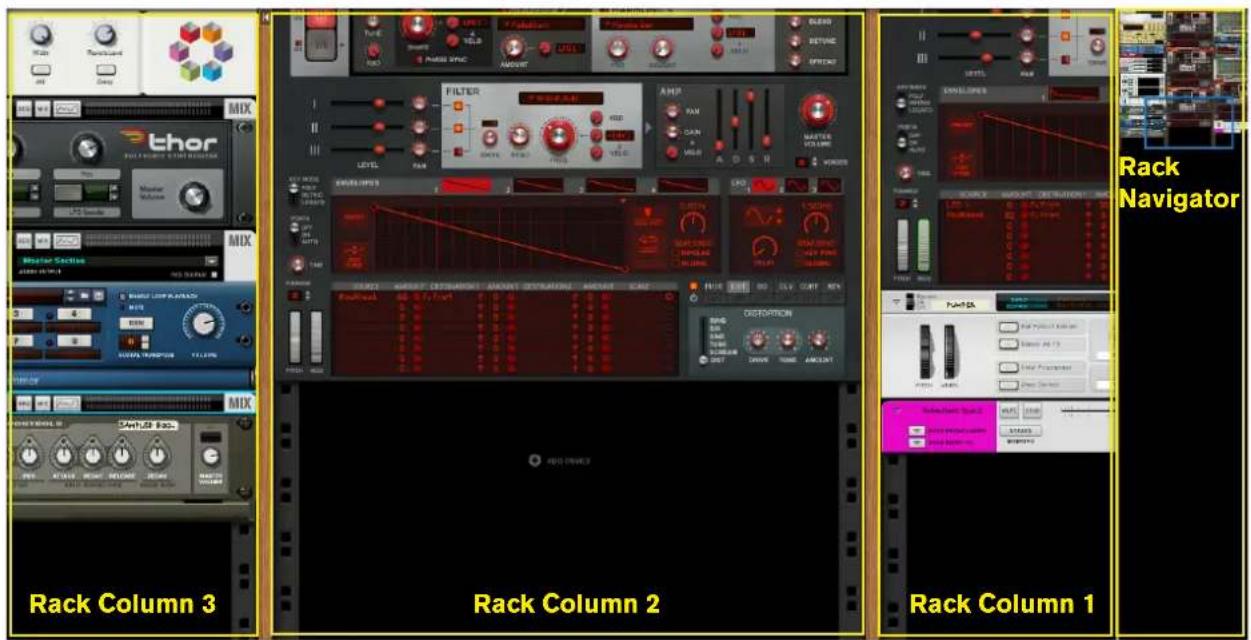Step the VOICES count selector
The height and width of the screenshot is (640, 1251).
pyautogui.click(x=812, y=162)
